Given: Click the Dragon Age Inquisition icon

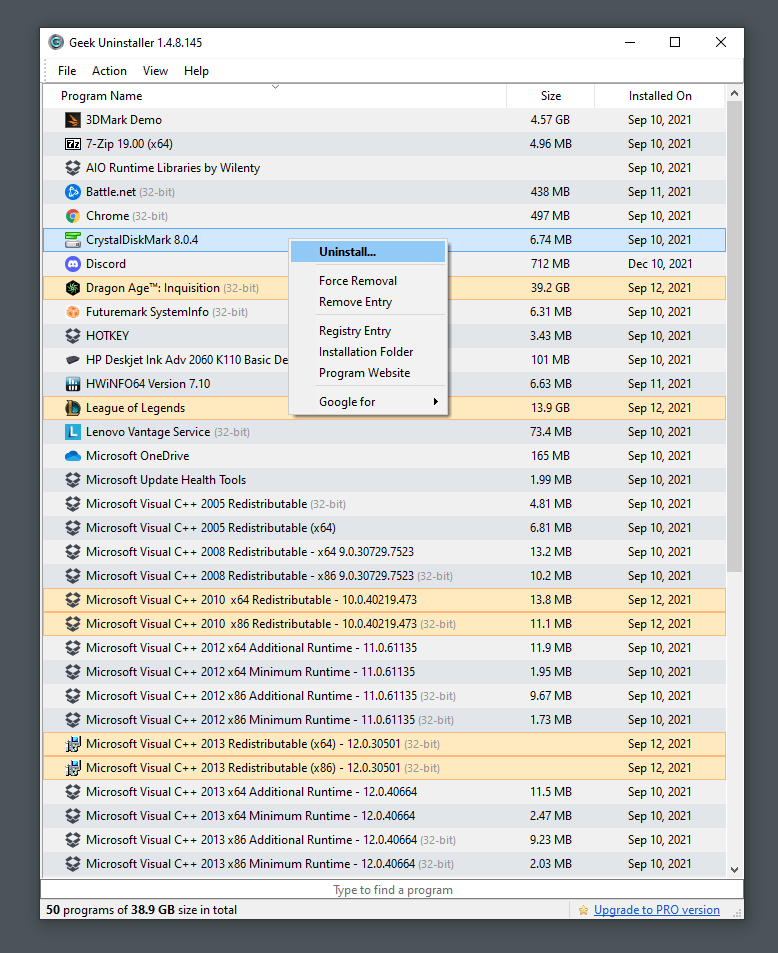Looking at the screenshot, I should coord(73,288).
